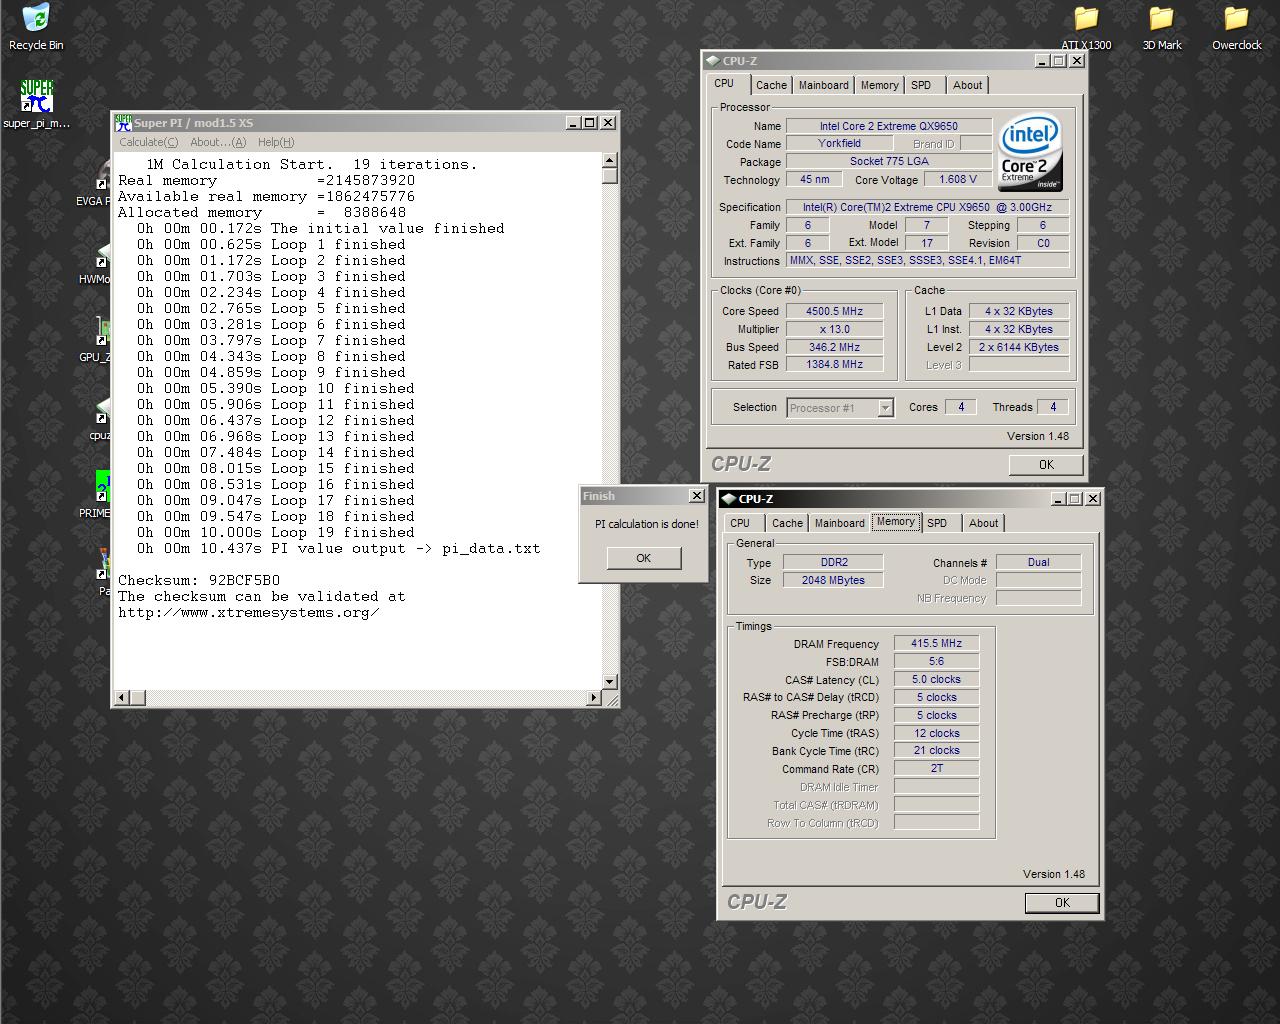Click the Multiplier x 13.0 field
The height and width of the screenshot is (1024, 1280).
point(835,329)
